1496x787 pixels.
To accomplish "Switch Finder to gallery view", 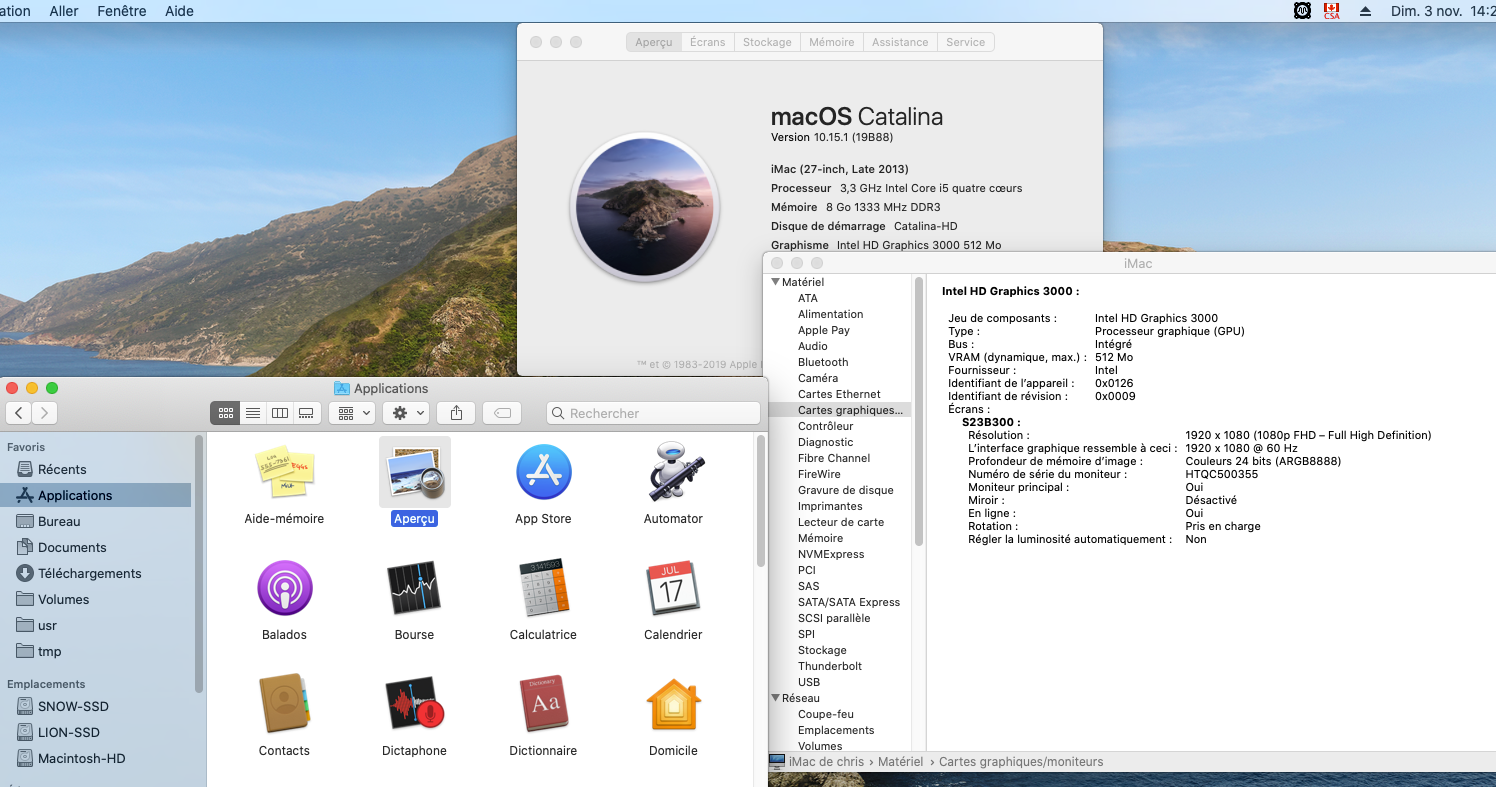I will coord(307,413).
